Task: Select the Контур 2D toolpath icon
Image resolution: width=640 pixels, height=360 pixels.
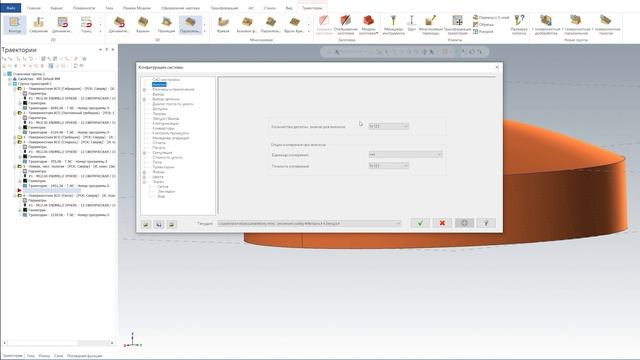Action: tap(15, 24)
